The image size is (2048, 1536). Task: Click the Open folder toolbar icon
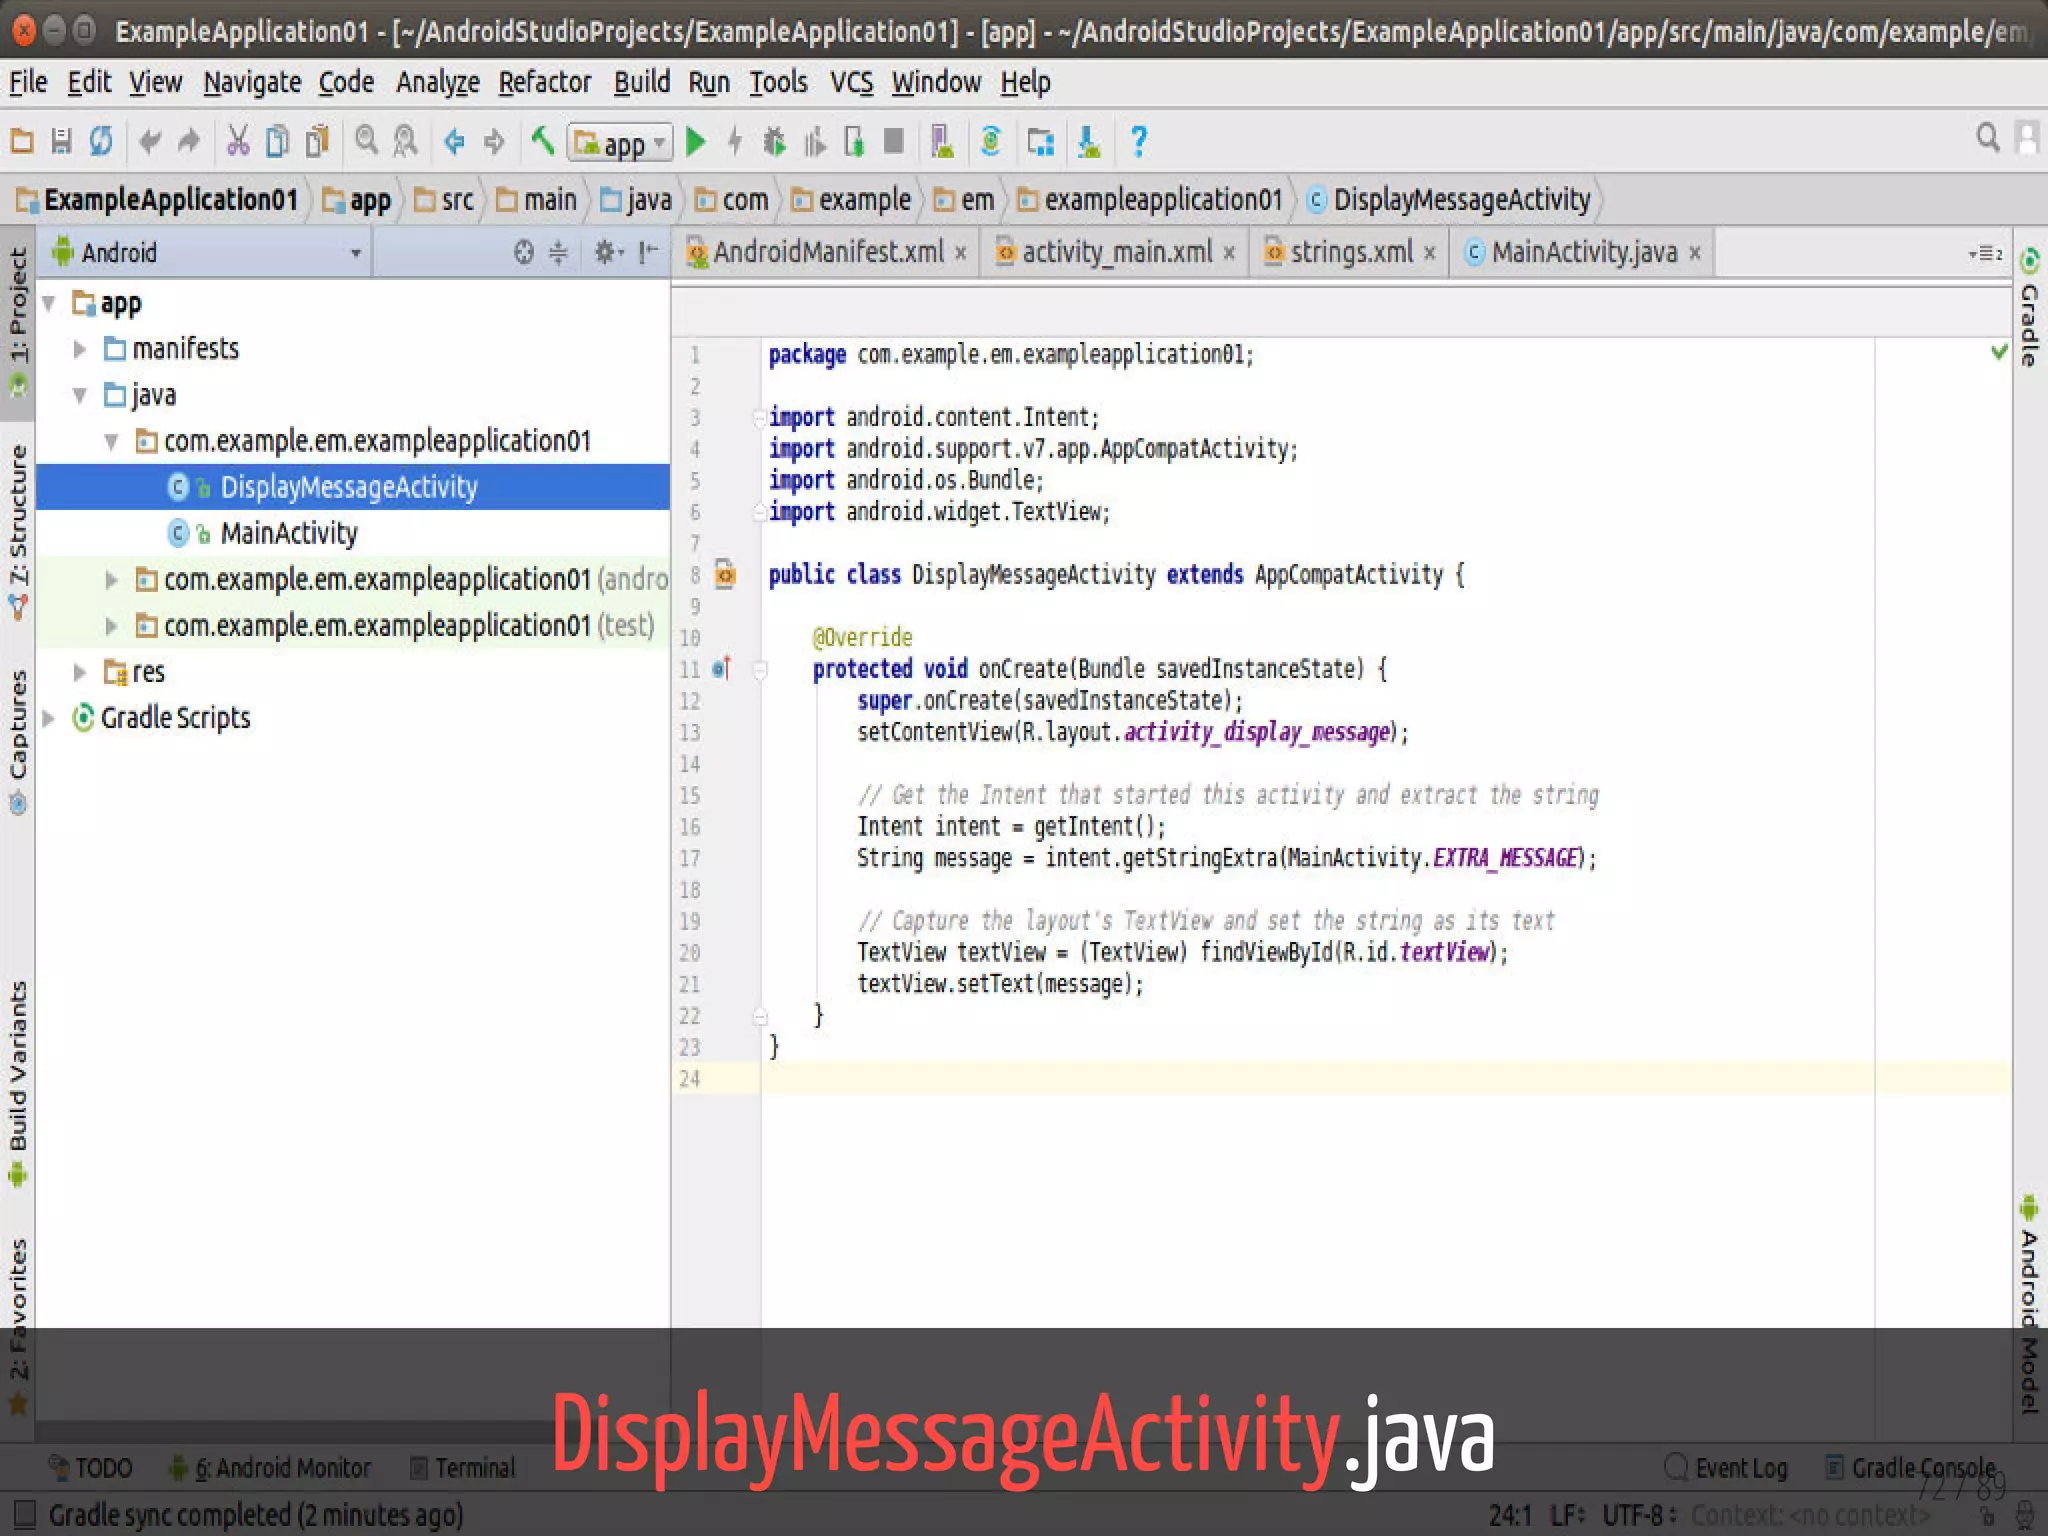tap(22, 141)
